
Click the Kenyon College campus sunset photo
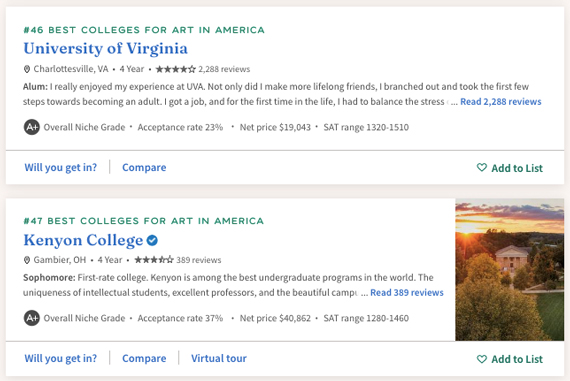coord(510,270)
